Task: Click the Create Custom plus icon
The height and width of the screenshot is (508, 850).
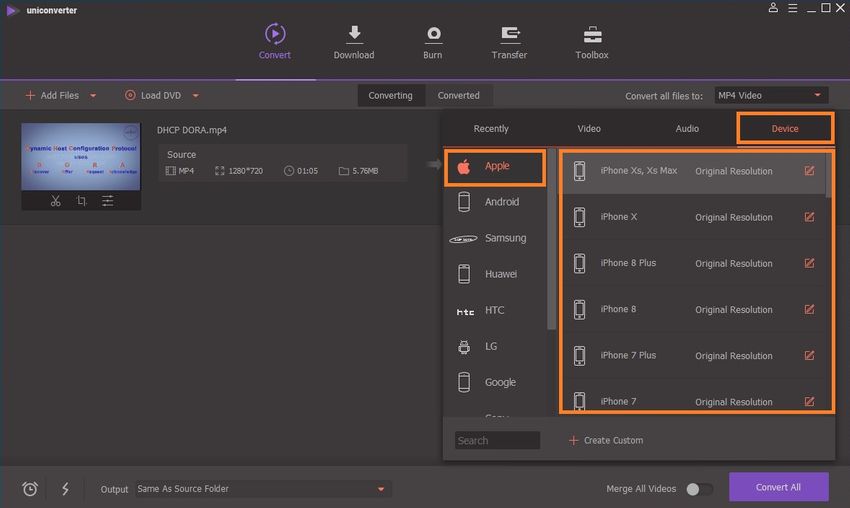Action: click(574, 440)
